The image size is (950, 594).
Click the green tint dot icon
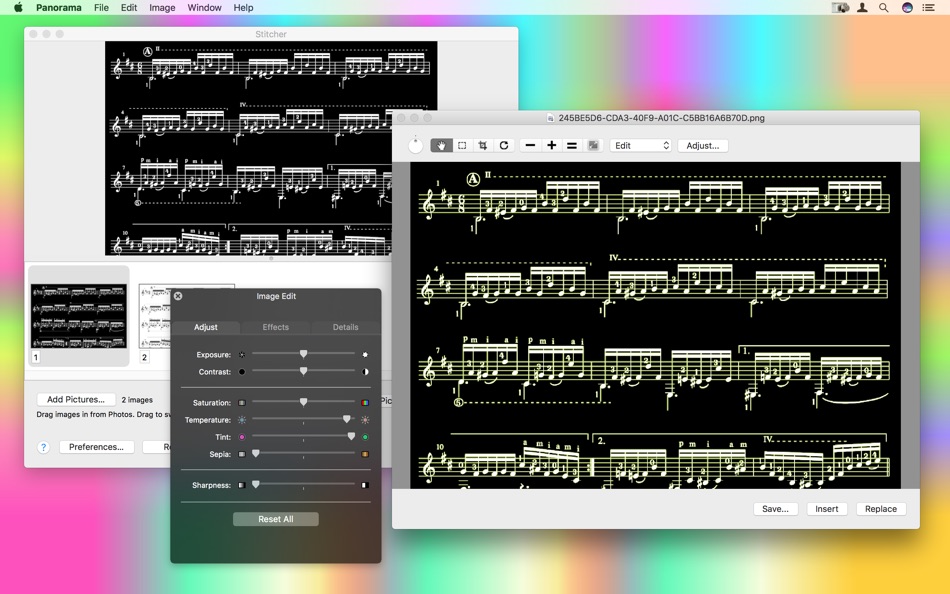pyautogui.click(x=365, y=436)
